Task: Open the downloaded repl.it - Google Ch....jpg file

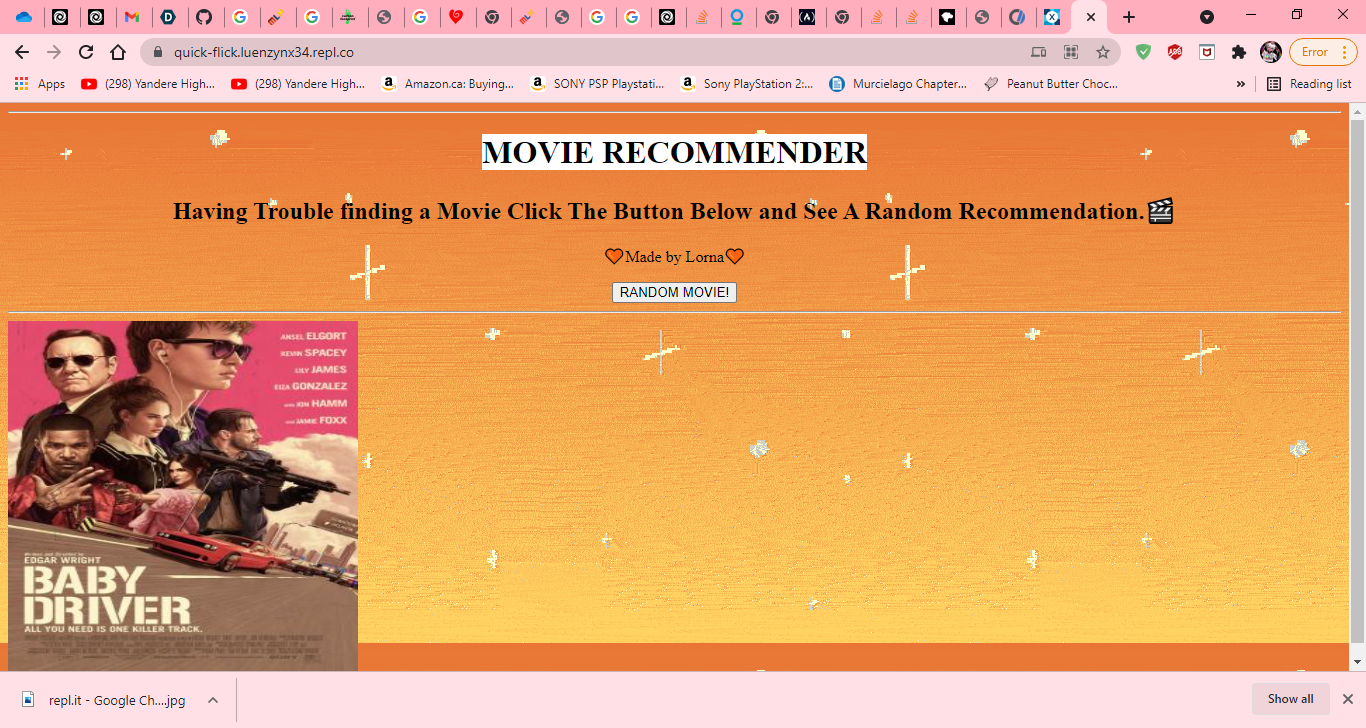Action: point(106,700)
